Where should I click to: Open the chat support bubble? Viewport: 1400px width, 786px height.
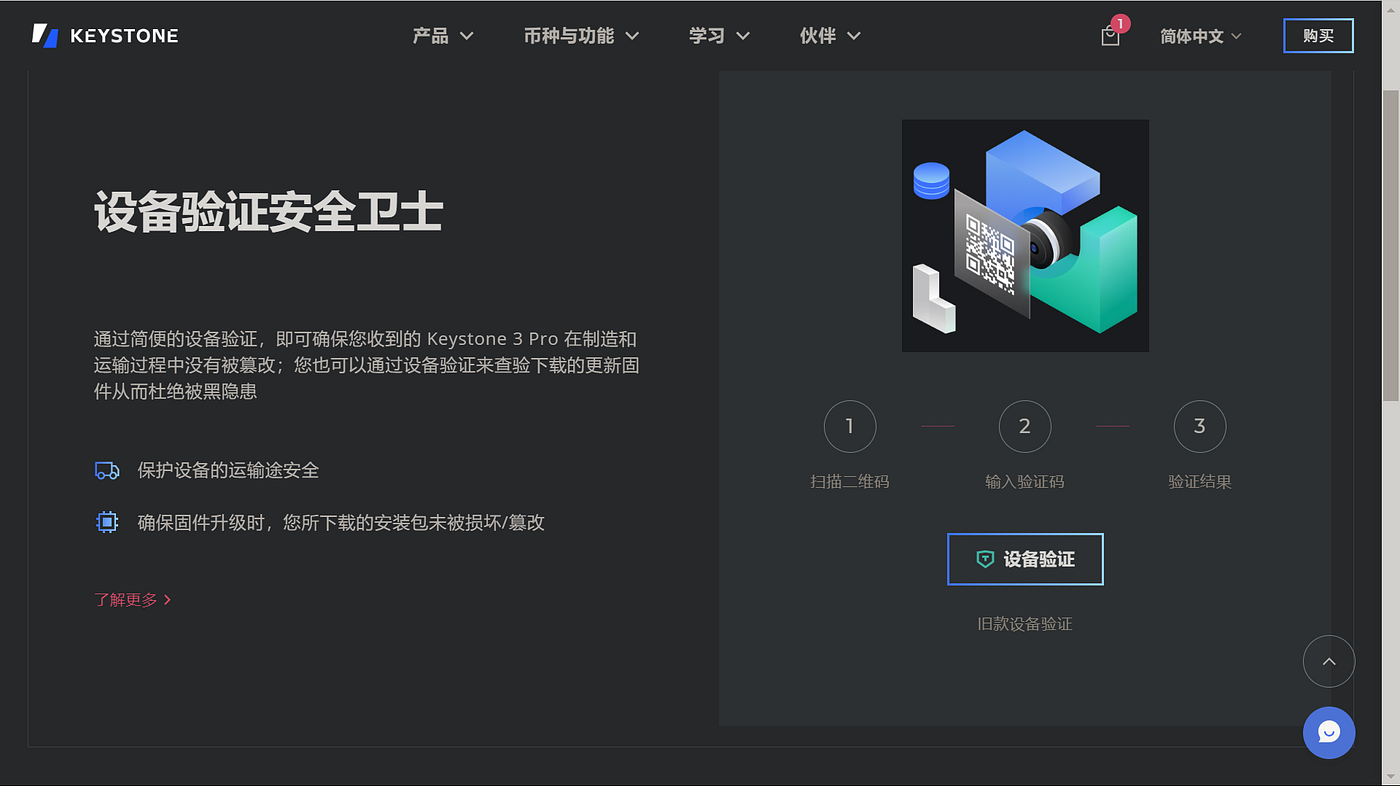pos(1329,732)
